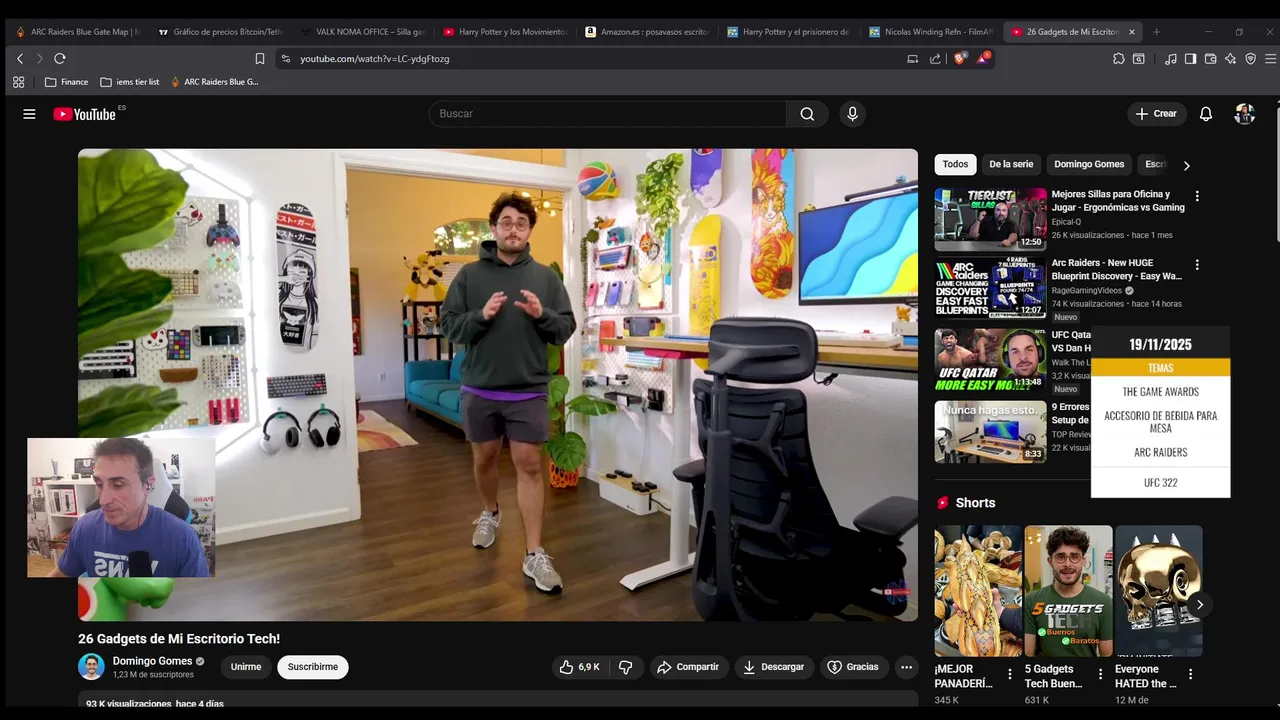This screenshot has height=720, width=1280.
Task: Open site settings icon in address bar
Action: 286,59
